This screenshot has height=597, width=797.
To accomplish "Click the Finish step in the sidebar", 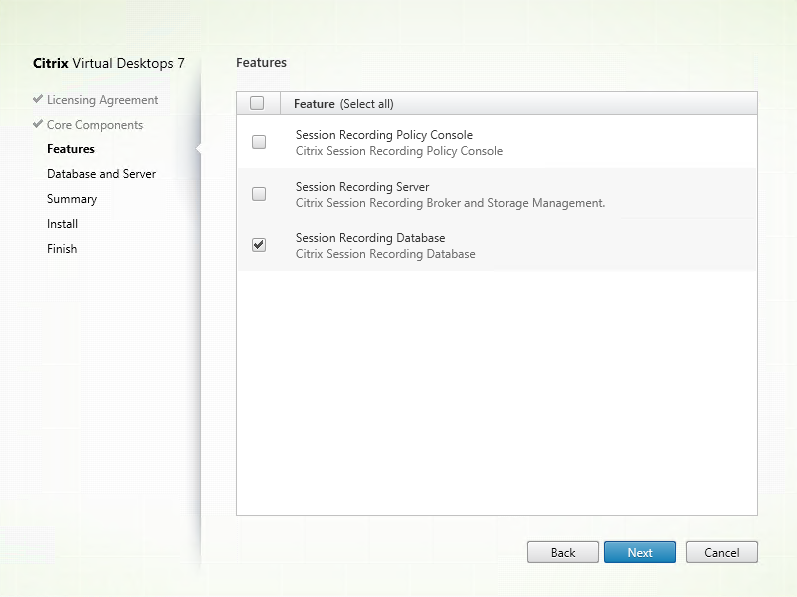I will tap(62, 249).
